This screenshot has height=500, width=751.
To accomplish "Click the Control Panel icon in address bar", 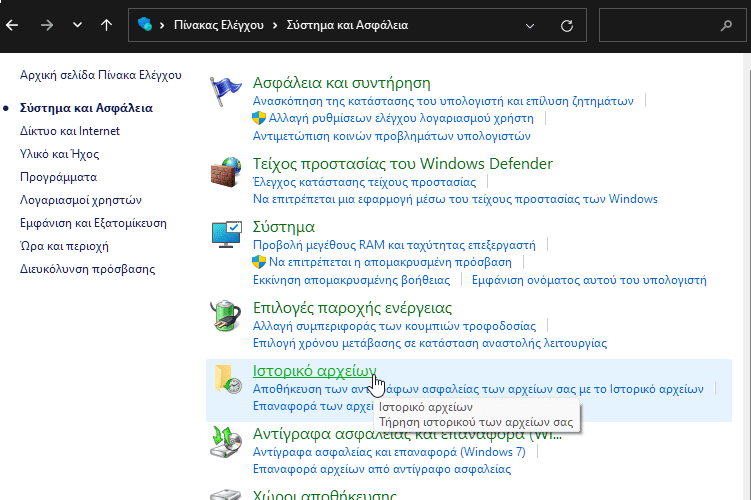I will pos(145,24).
